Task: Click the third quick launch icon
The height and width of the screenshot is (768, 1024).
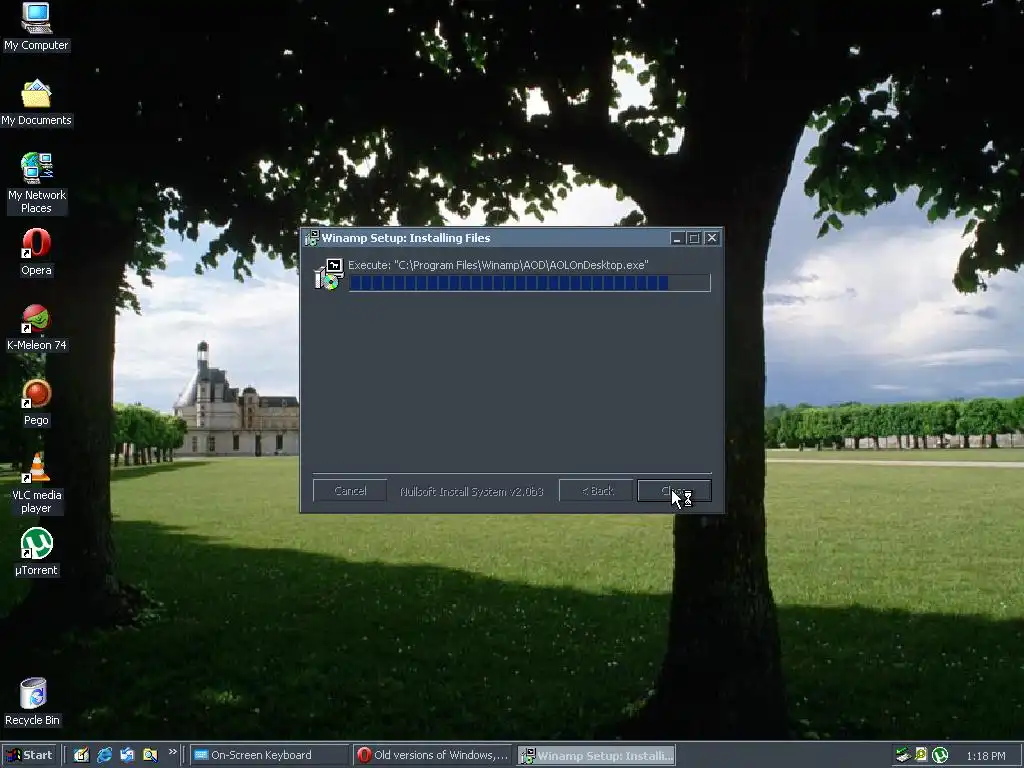Action: pos(127,755)
